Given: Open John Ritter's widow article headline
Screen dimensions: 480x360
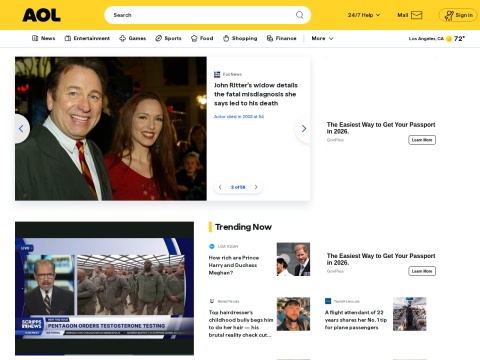Looking at the screenshot, I should pos(256,94).
